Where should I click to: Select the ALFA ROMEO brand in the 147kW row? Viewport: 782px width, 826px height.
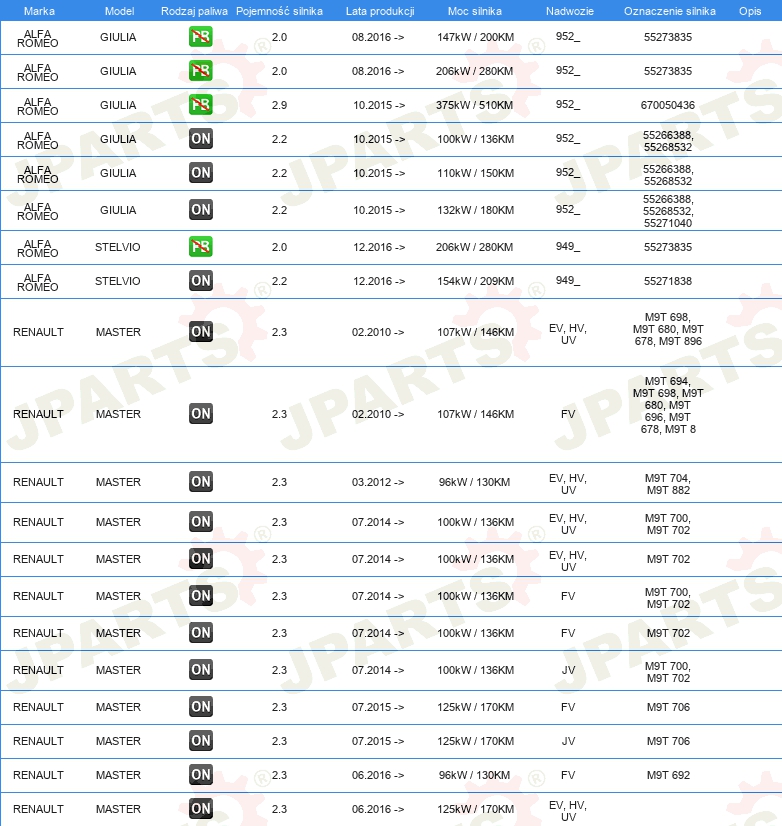pos(37,38)
